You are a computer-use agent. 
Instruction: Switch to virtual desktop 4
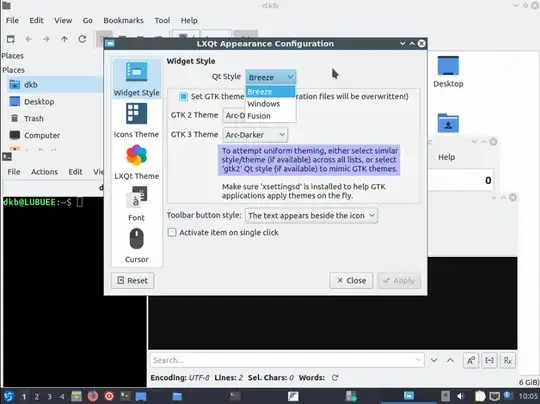(x=62, y=397)
